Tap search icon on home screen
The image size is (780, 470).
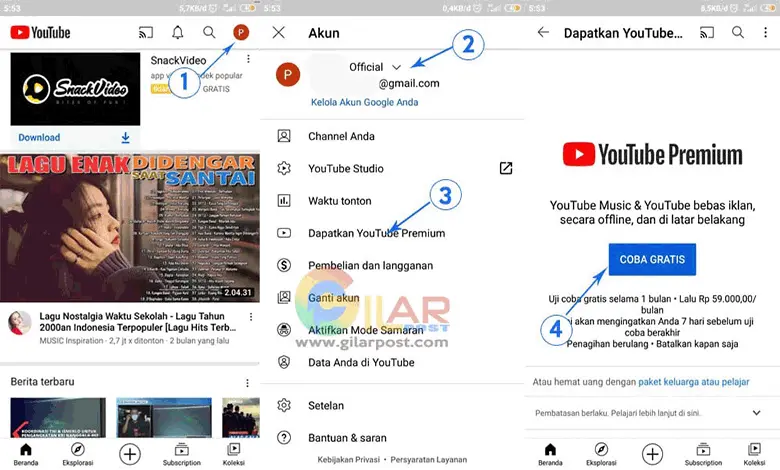click(x=209, y=33)
